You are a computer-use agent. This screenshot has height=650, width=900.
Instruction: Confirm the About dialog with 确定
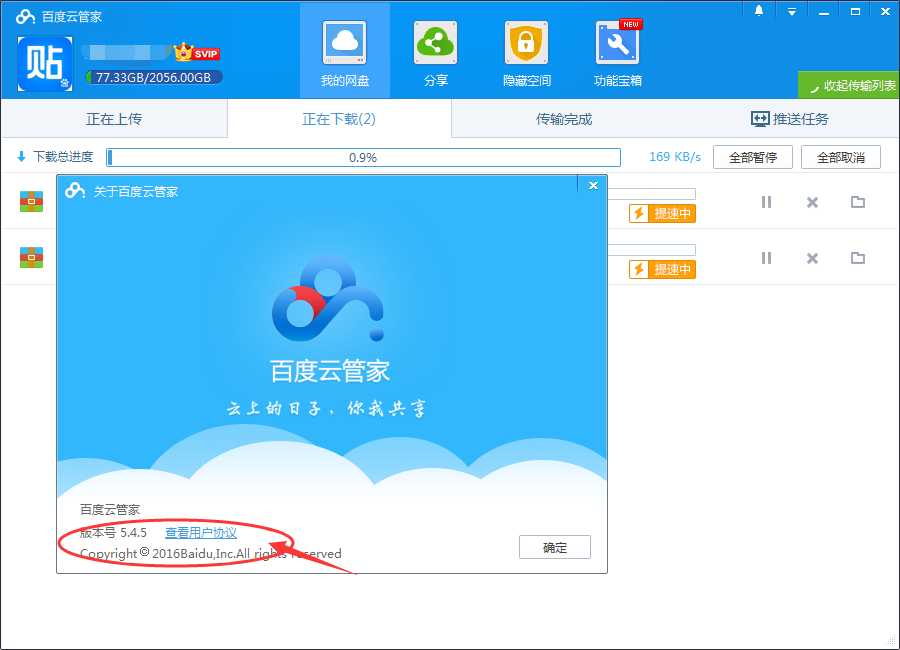(x=554, y=547)
